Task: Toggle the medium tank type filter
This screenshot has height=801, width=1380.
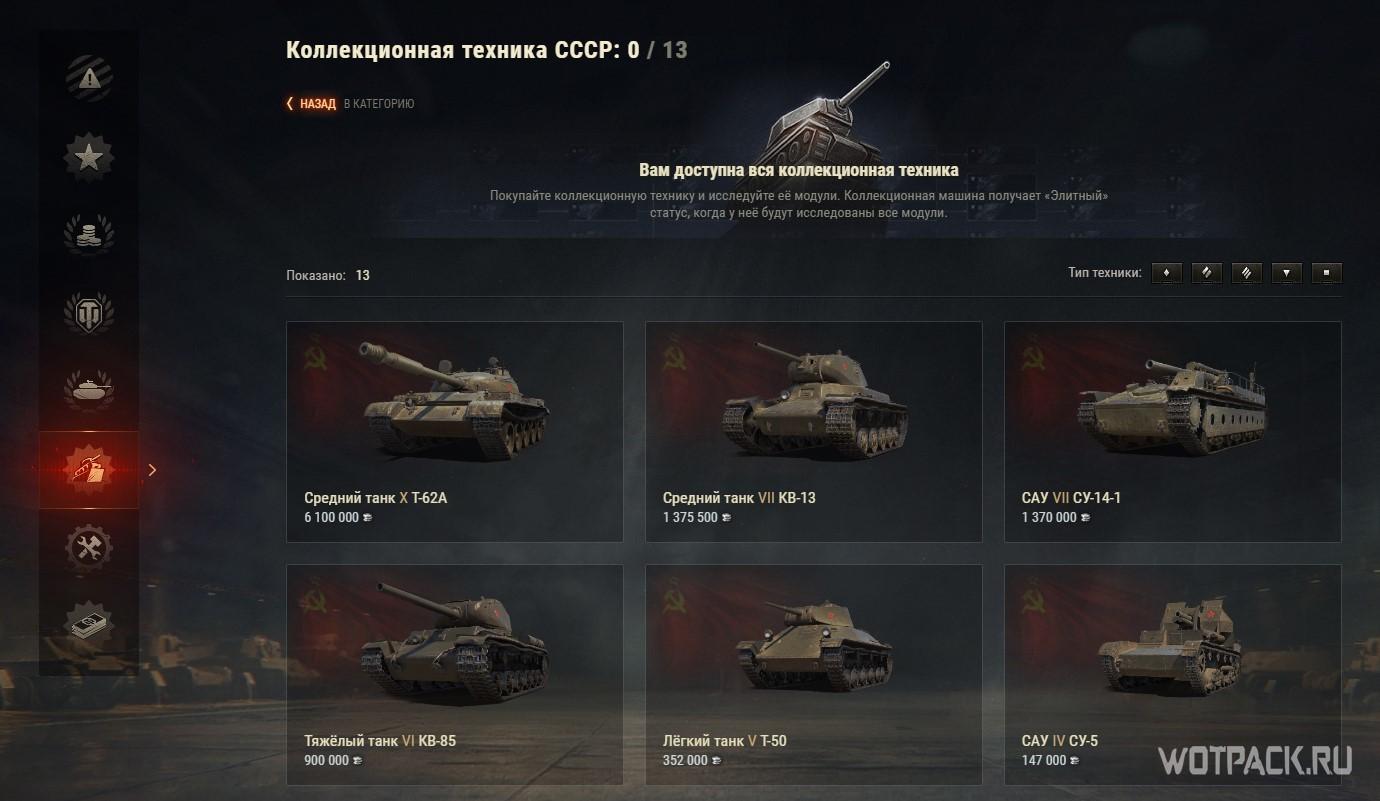Action: point(1207,273)
